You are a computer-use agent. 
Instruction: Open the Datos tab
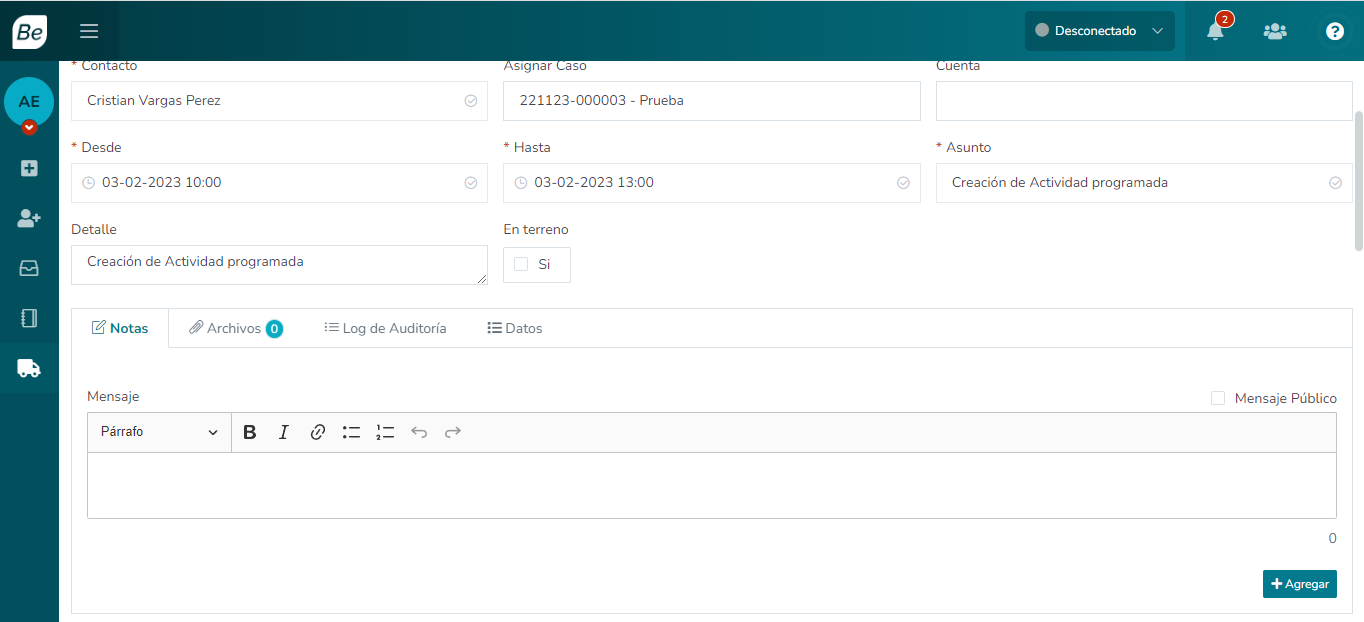click(x=515, y=328)
